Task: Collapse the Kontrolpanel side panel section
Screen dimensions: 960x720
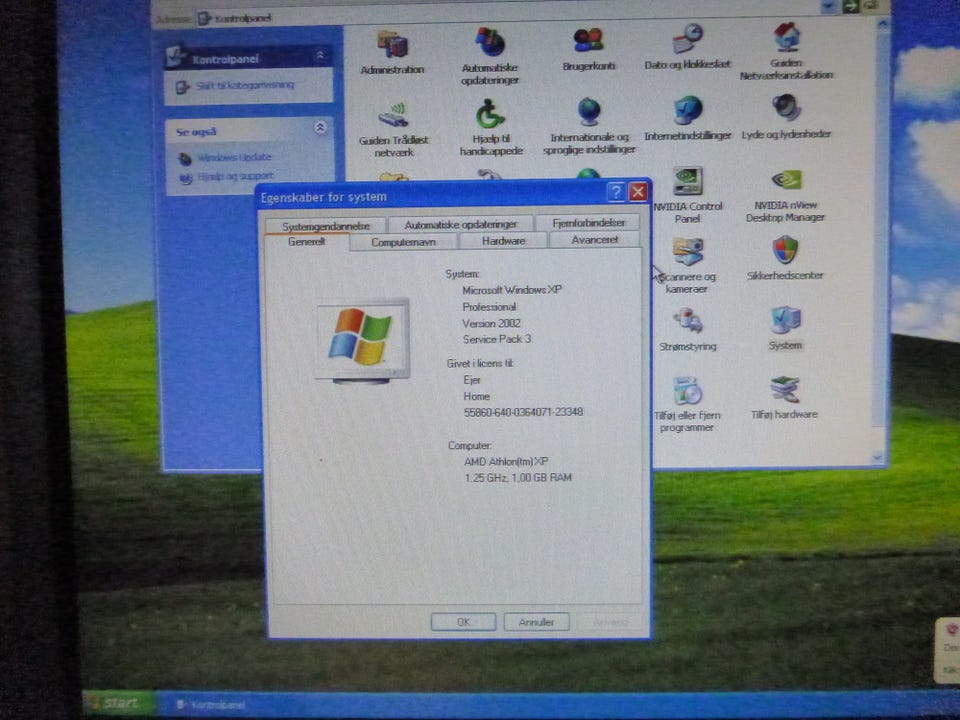Action: click(320, 56)
